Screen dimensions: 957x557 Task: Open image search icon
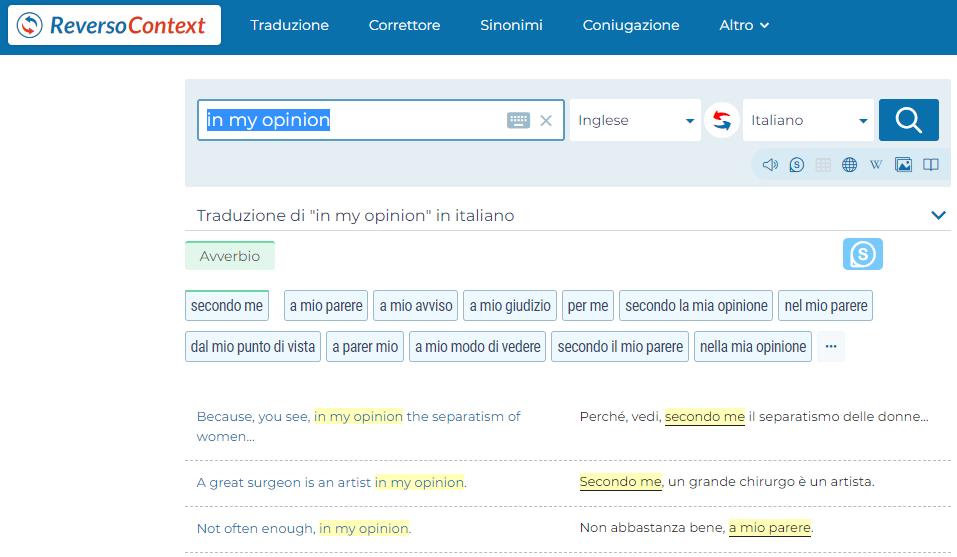[x=903, y=165]
